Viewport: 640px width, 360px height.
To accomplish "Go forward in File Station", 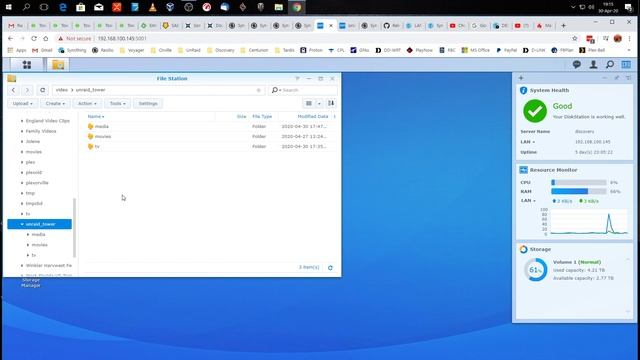I will coord(27,90).
